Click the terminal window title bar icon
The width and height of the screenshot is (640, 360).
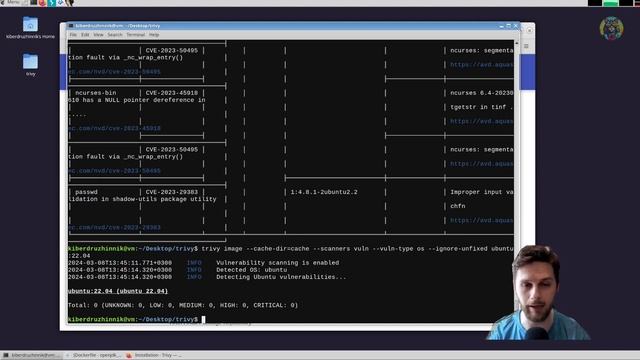[x=71, y=26]
